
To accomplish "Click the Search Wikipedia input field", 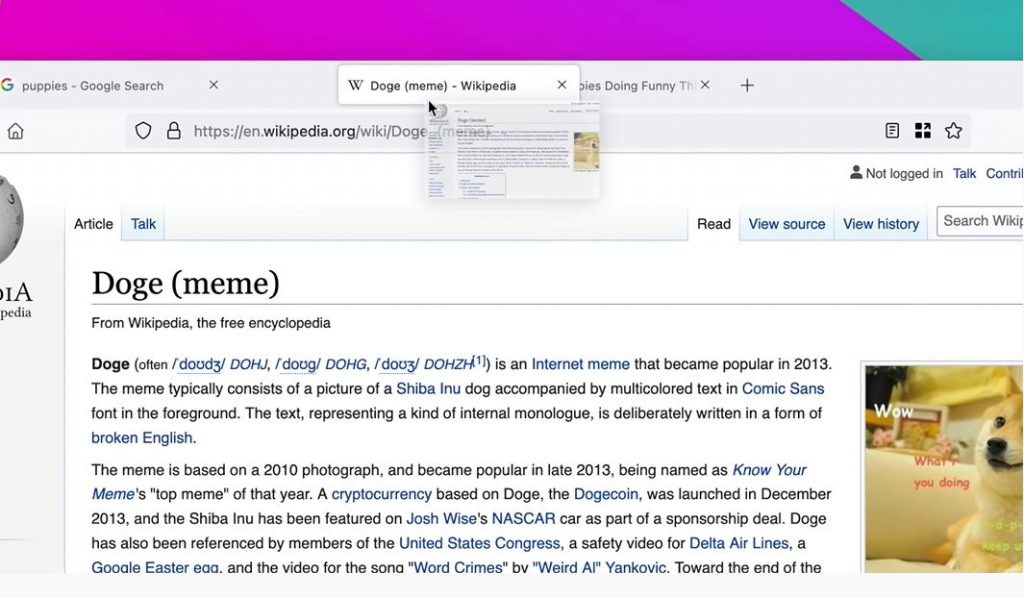I will pos(980,221).
